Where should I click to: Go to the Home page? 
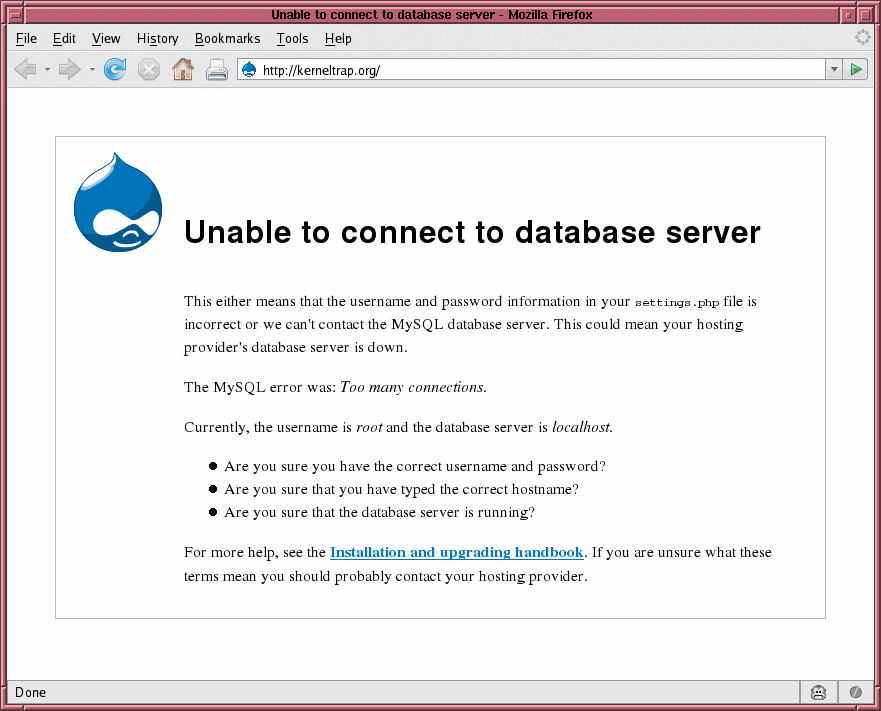pyautogui.click(x=183, y=70)
